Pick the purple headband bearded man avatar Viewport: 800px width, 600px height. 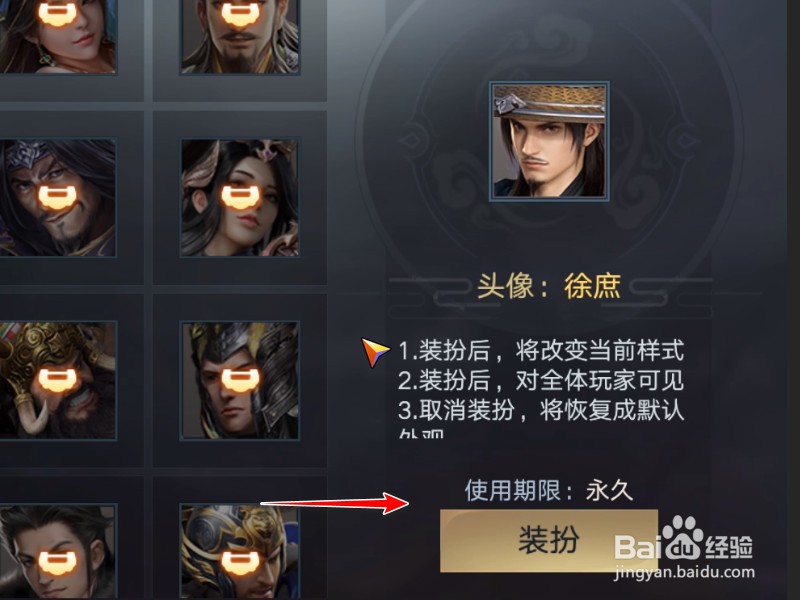57,197
